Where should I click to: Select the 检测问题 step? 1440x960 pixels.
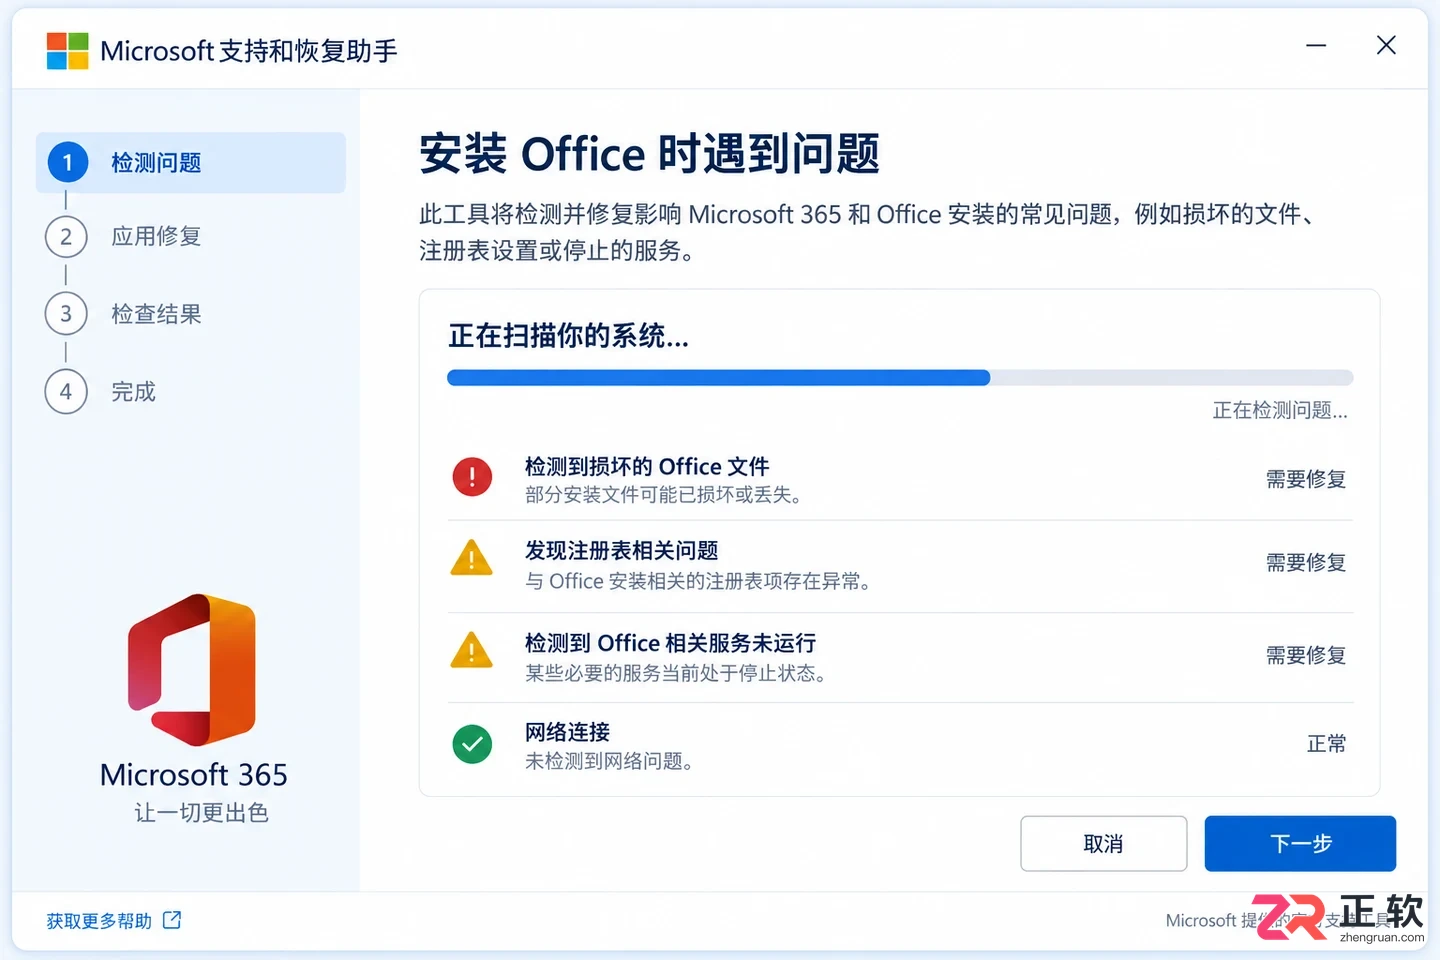(x=191, y=163)
